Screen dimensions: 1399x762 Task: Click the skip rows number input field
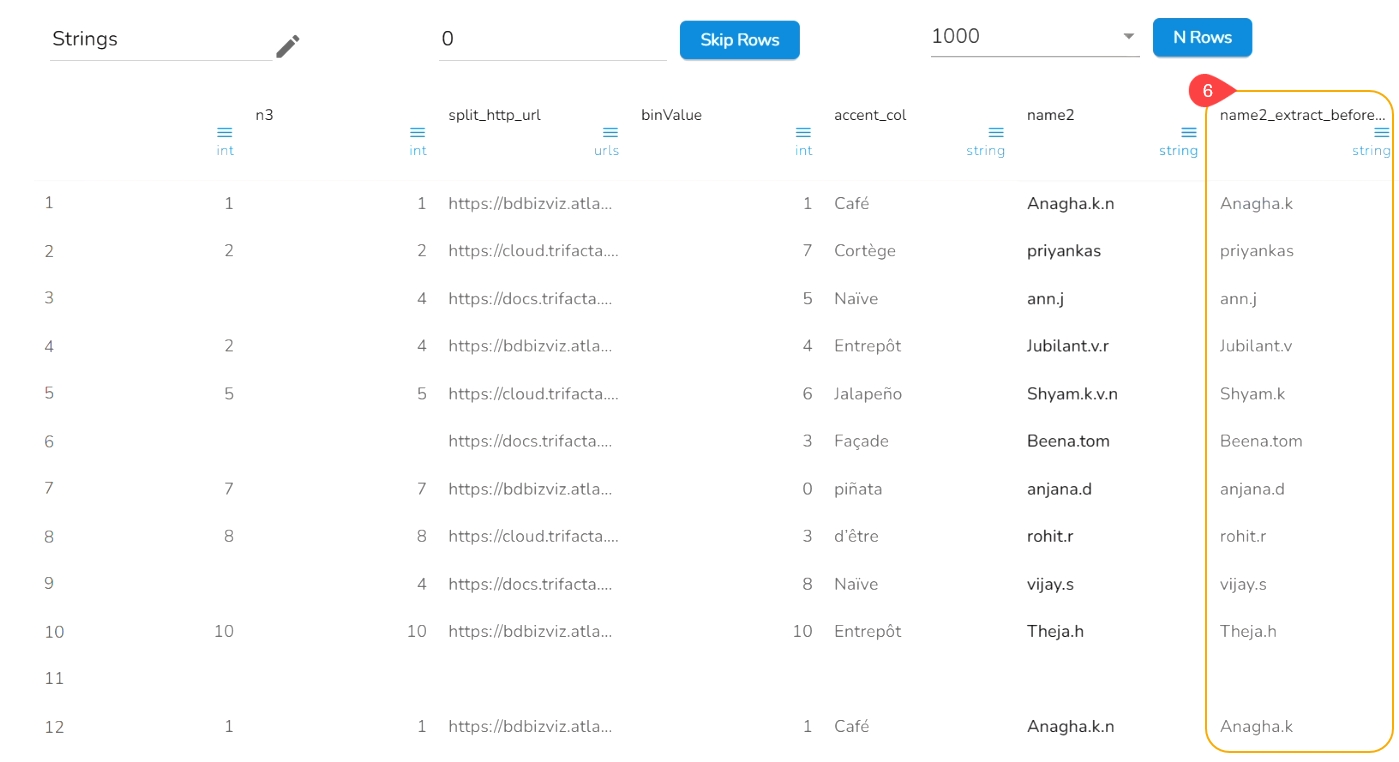(552, 40)
